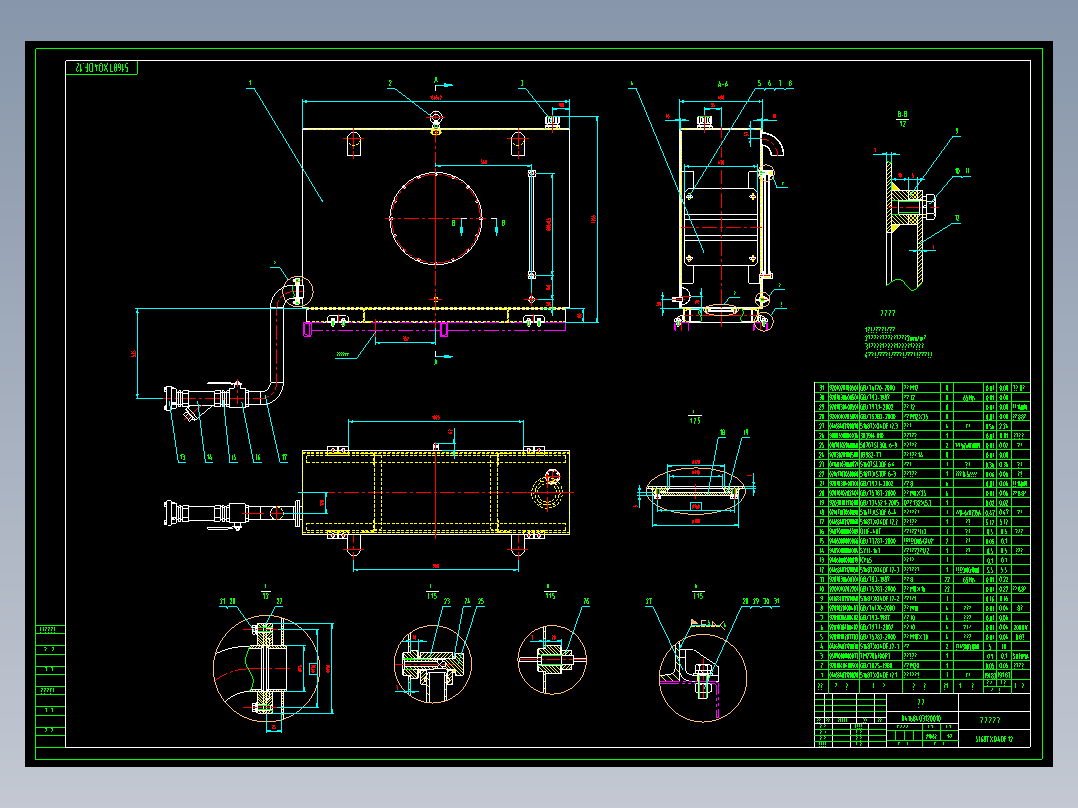
Task: Select callout 5 next to the A-A label
Action: click(x=760, y=84)
